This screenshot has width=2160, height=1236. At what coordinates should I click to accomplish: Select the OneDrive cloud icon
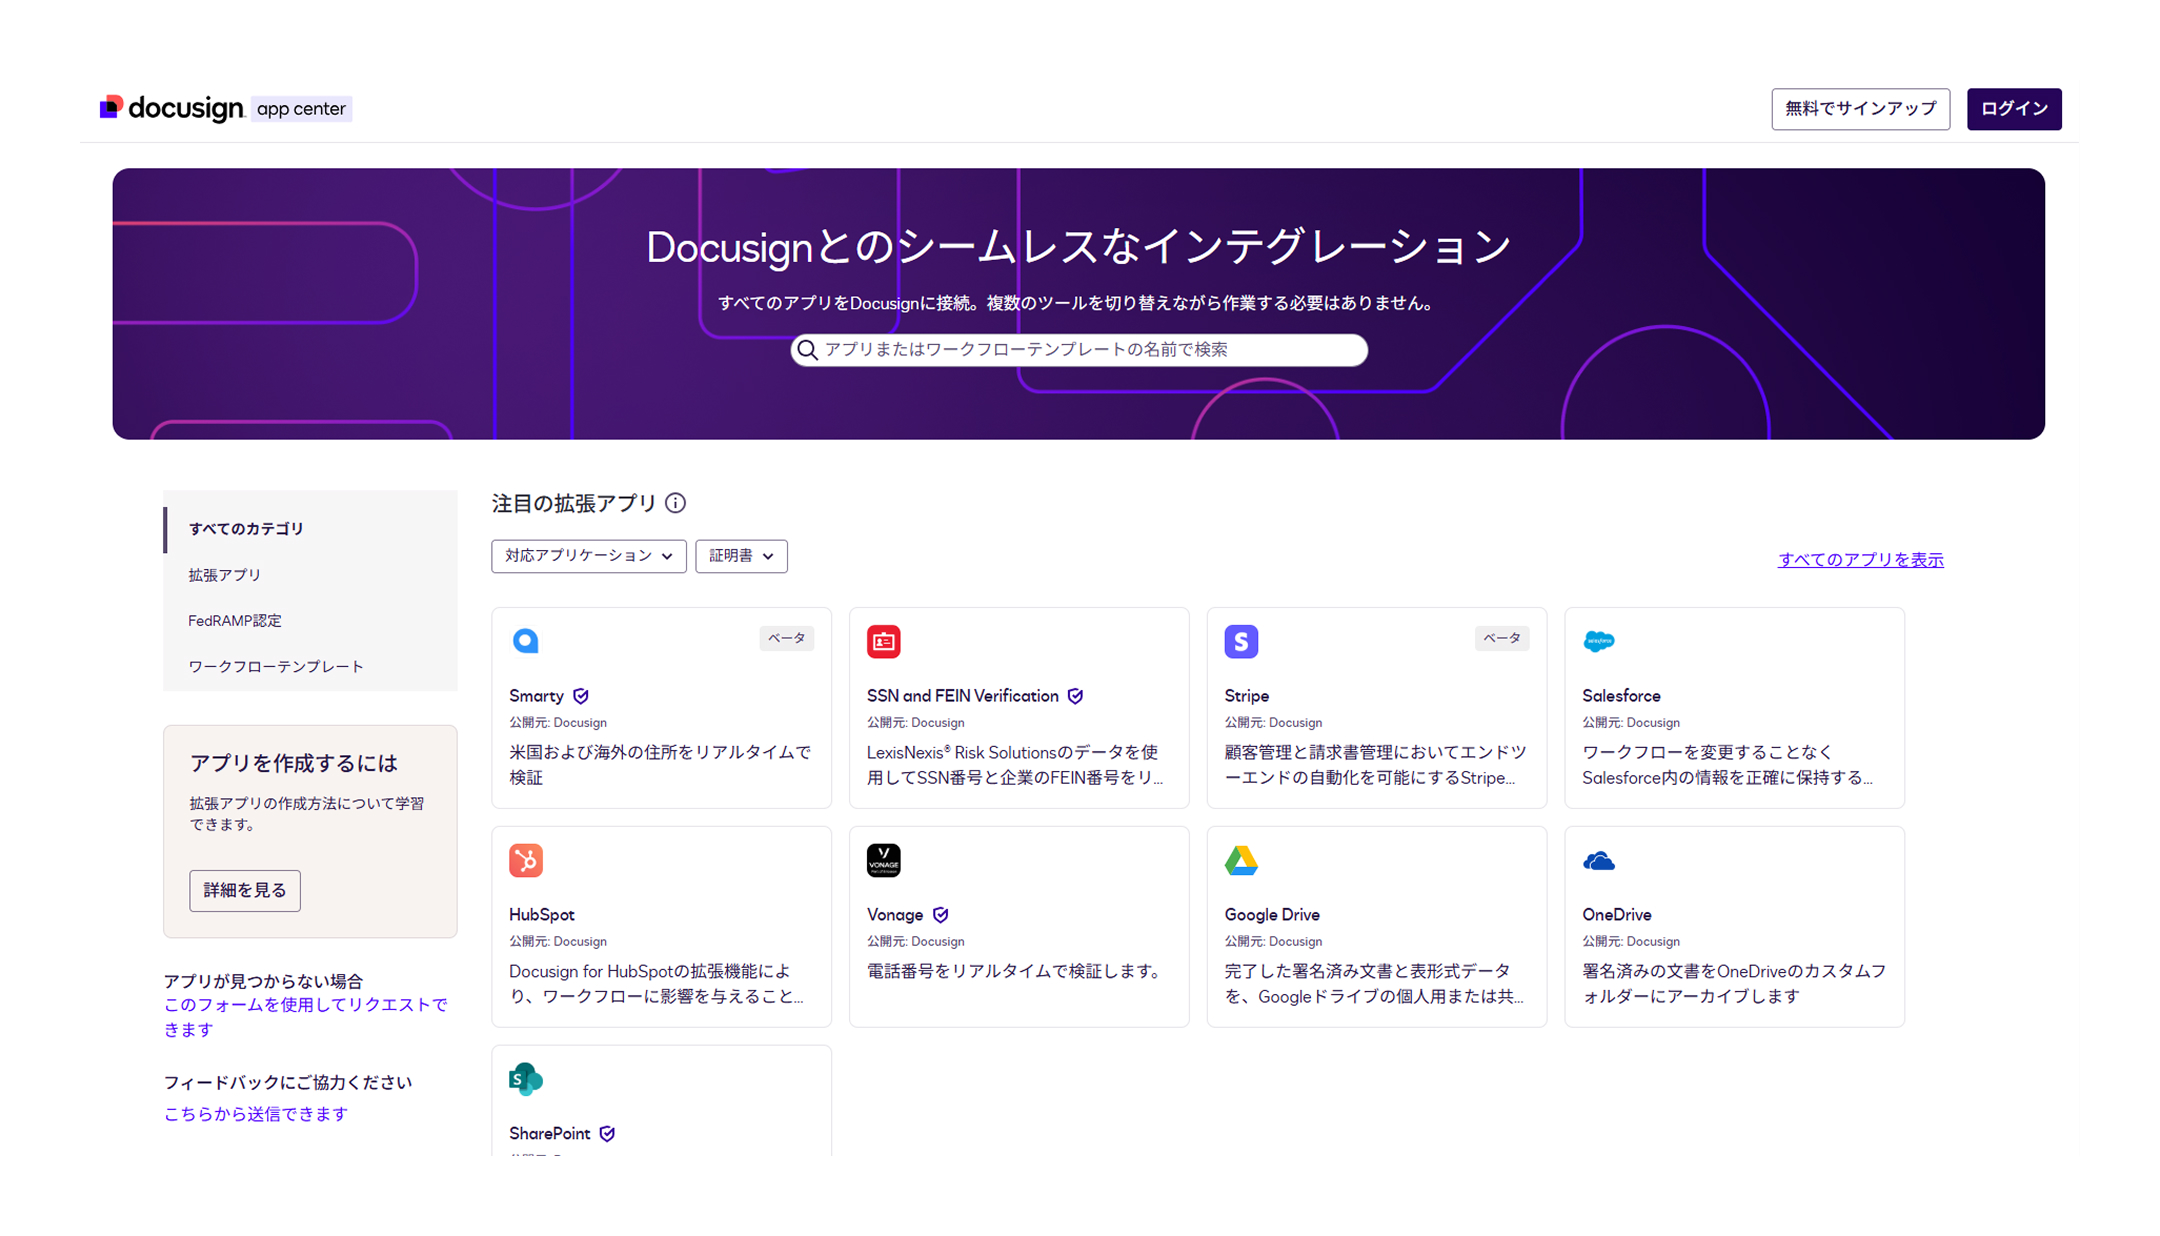click(x=1598, y=860)
